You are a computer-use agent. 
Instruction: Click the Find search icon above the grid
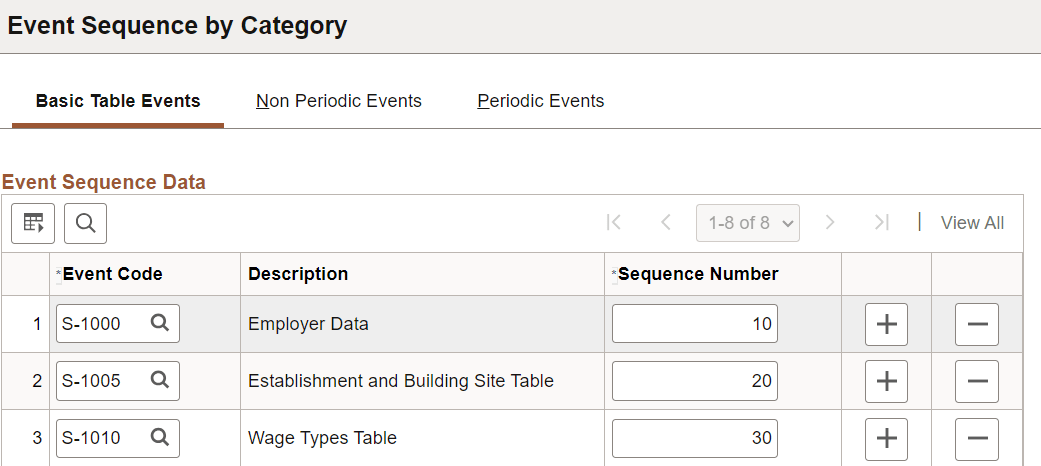pyautogui.click(x=85, y=223)
